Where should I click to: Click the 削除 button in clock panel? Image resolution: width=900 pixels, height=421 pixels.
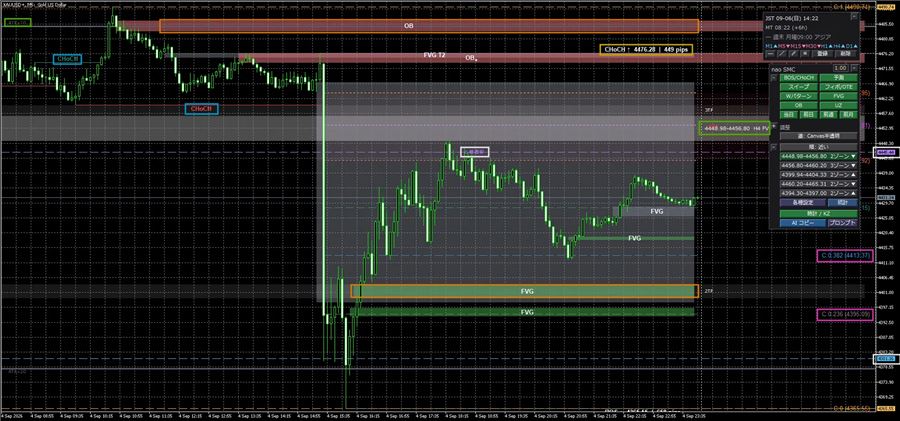click(x=846, y=53)
